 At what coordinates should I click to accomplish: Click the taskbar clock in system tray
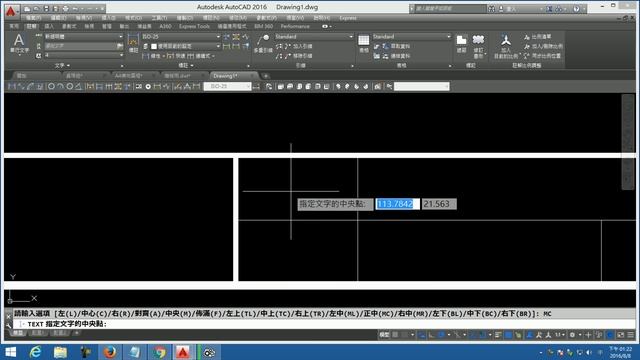pos(620,352)
